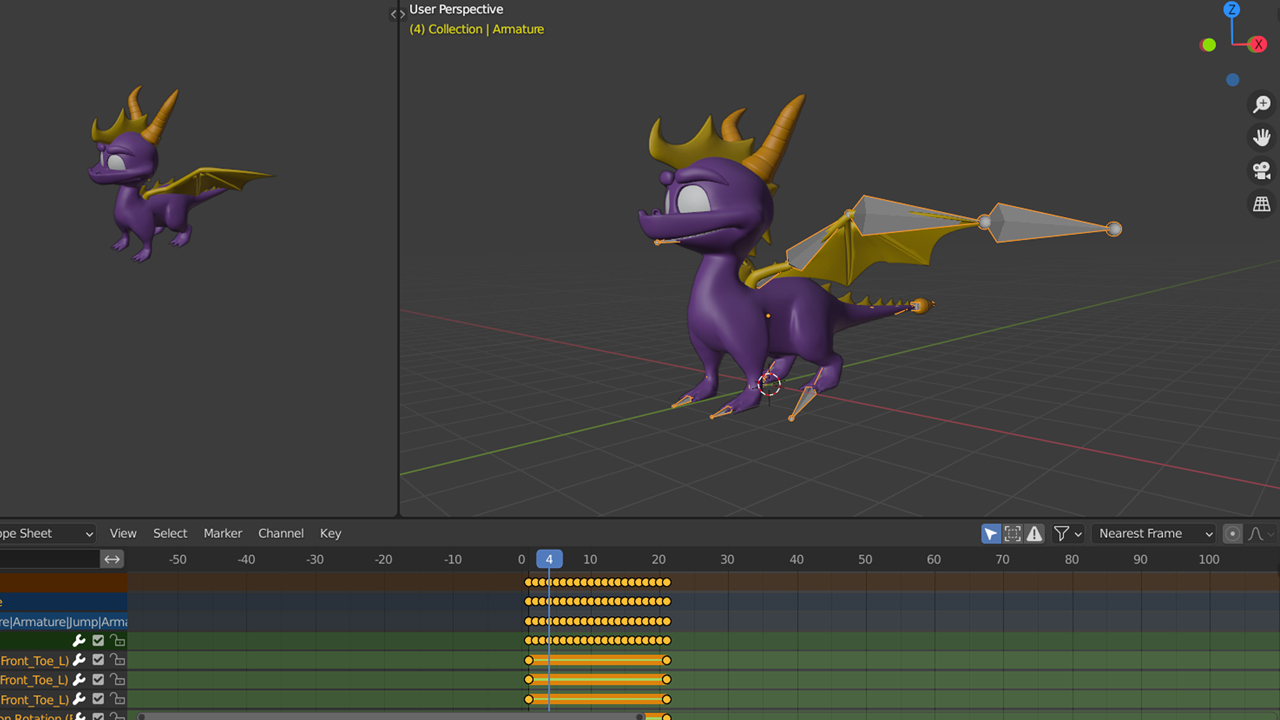Click the tail tip bone on the dragon
1280x720 pixels.
[x=920, y=305]
